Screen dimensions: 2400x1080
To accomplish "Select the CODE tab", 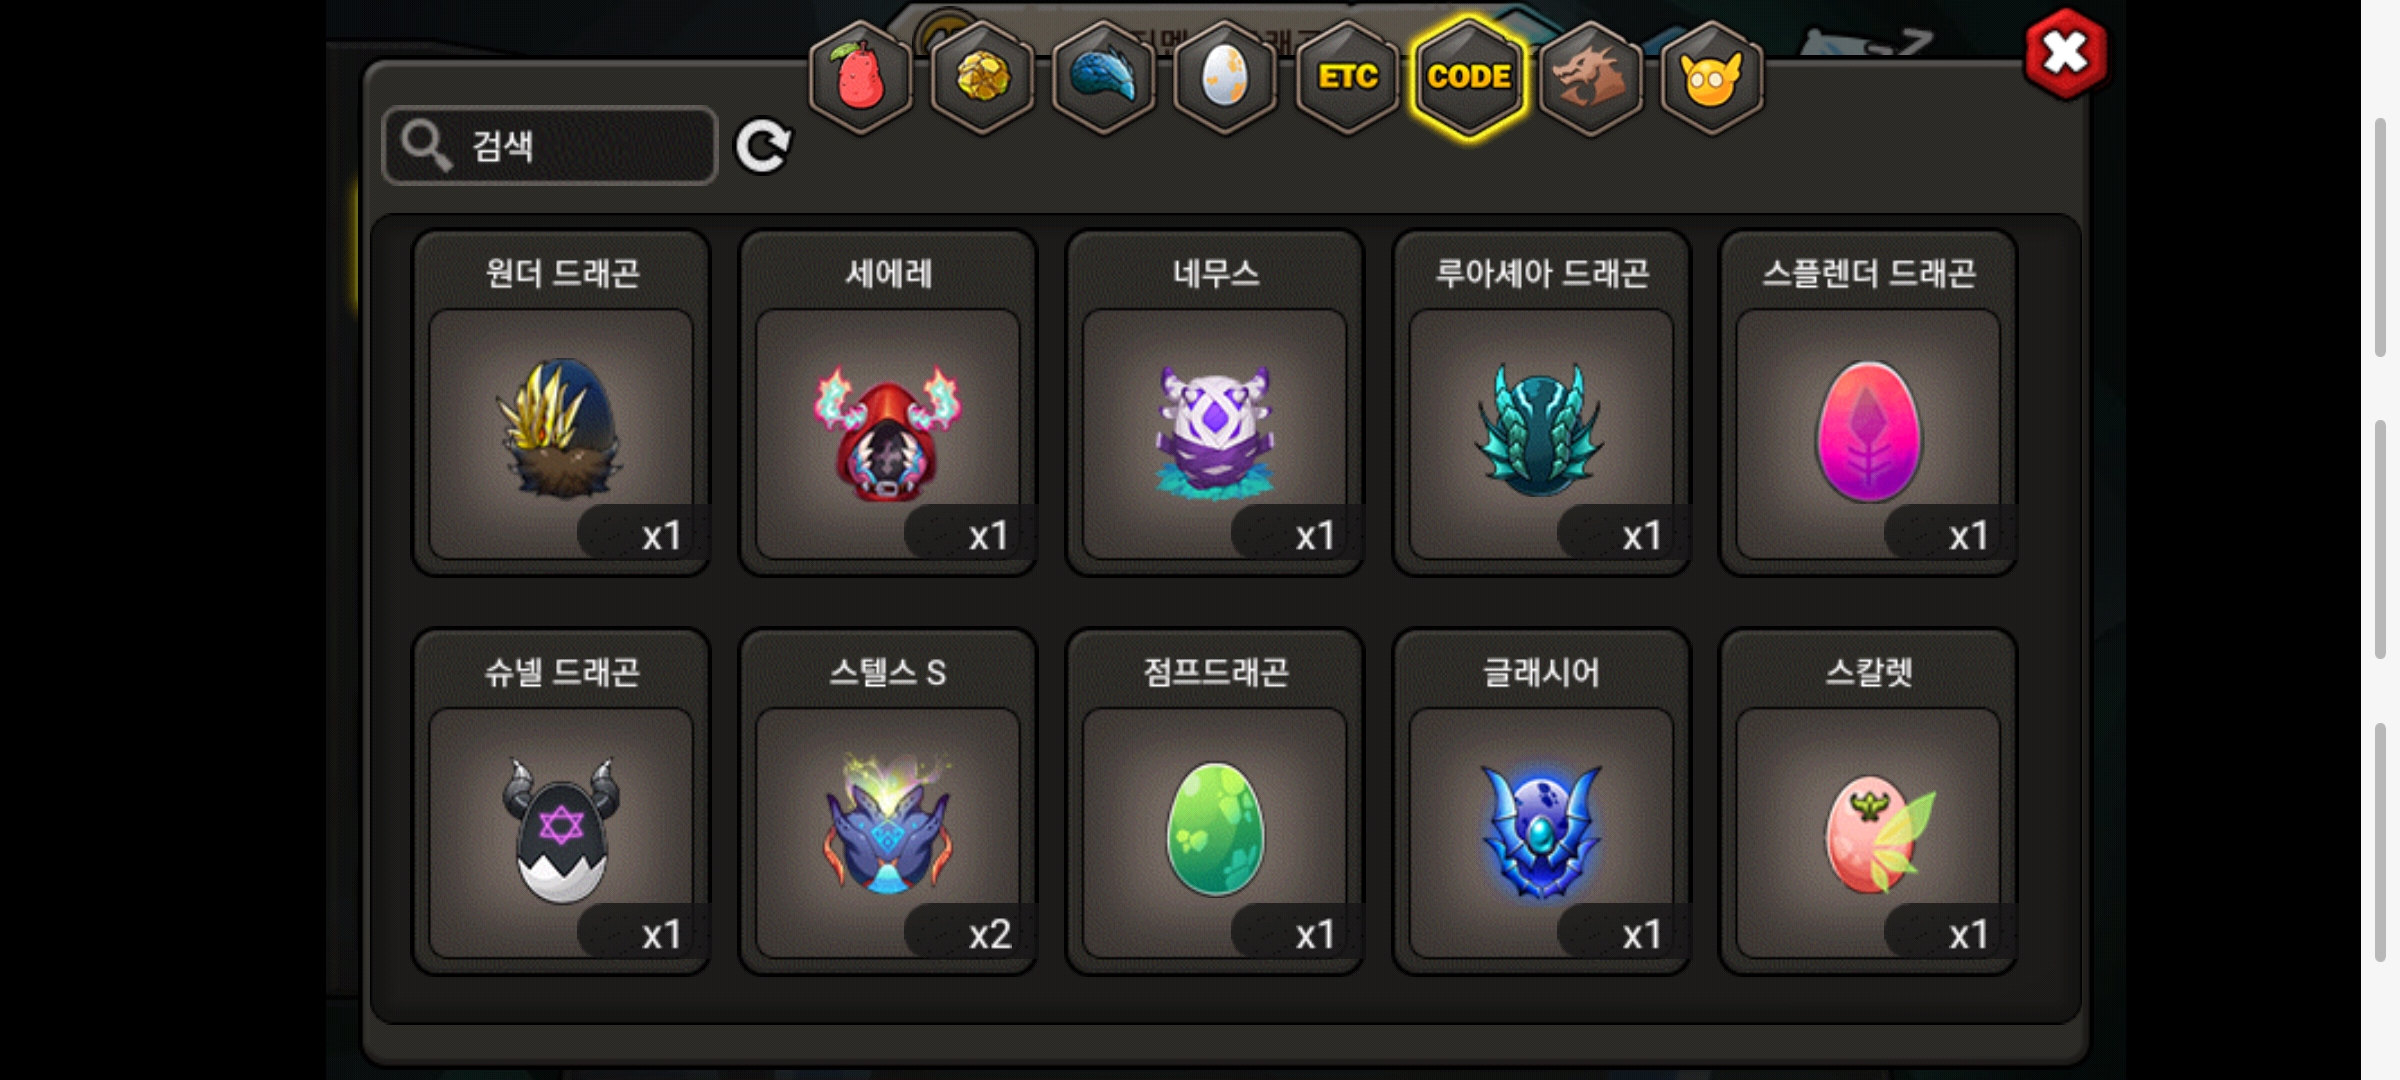I will tap(1469, 77).
